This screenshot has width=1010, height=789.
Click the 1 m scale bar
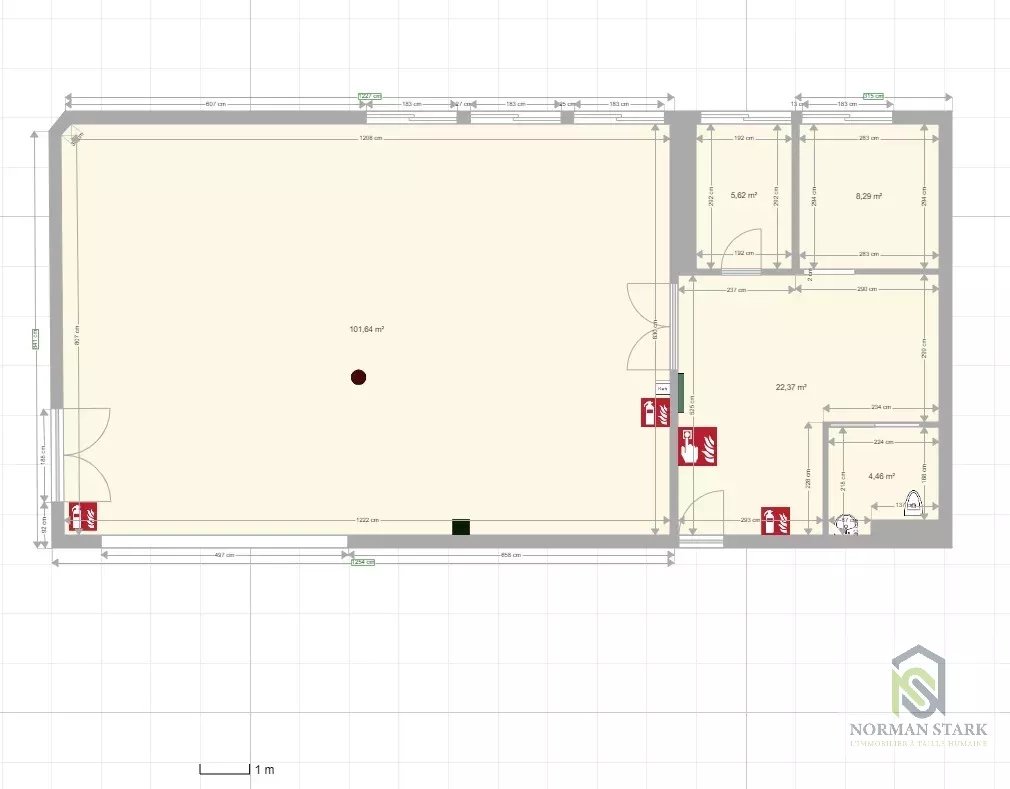[236, 769]
